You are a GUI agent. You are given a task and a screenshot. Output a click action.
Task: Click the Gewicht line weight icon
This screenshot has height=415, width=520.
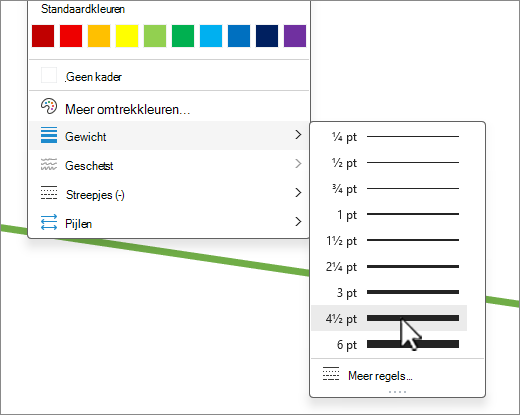(x=49, y=135)
